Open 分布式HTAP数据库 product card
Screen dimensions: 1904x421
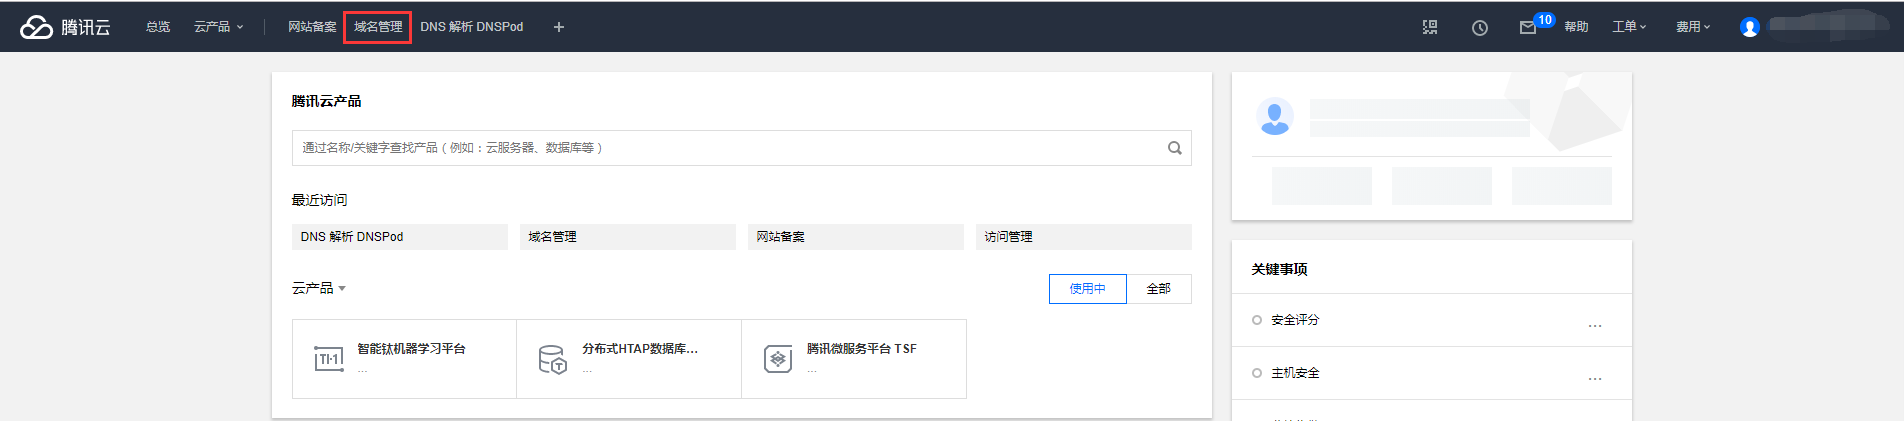tap(629, 359)
